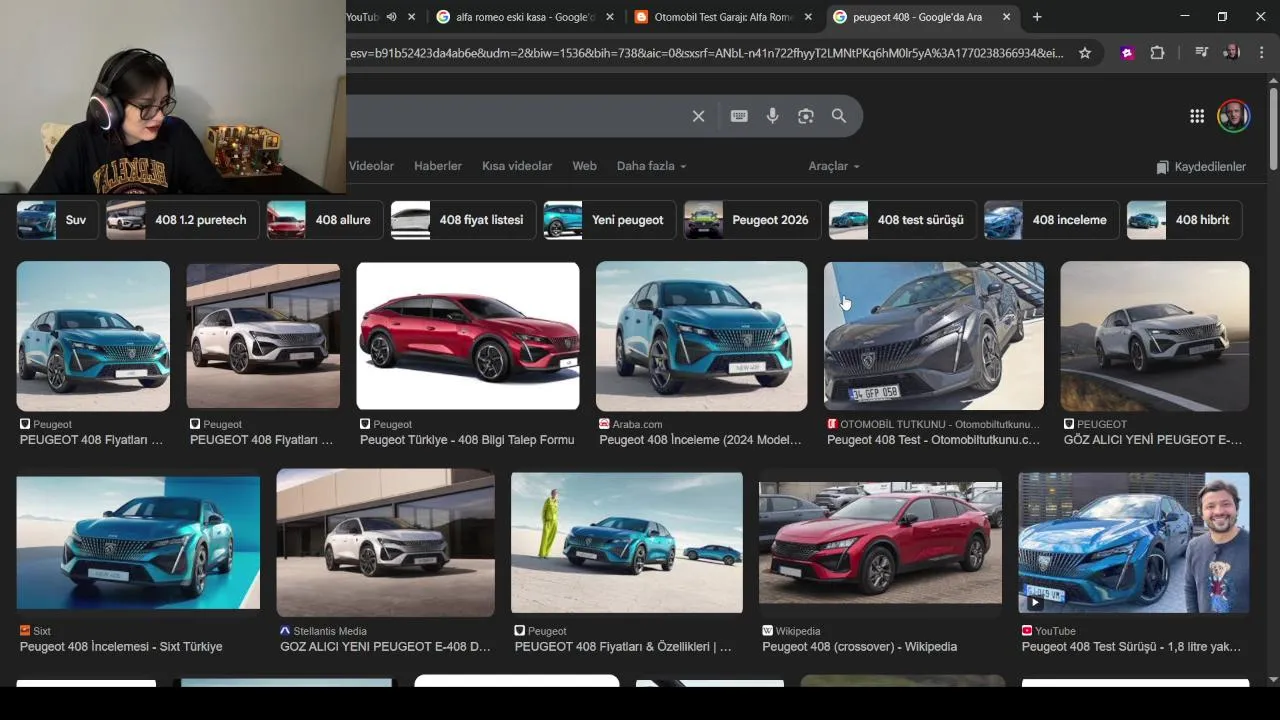Screen dimensions: 1280x720
Task: Select the 408 allure chip
Action: point(324,220)
